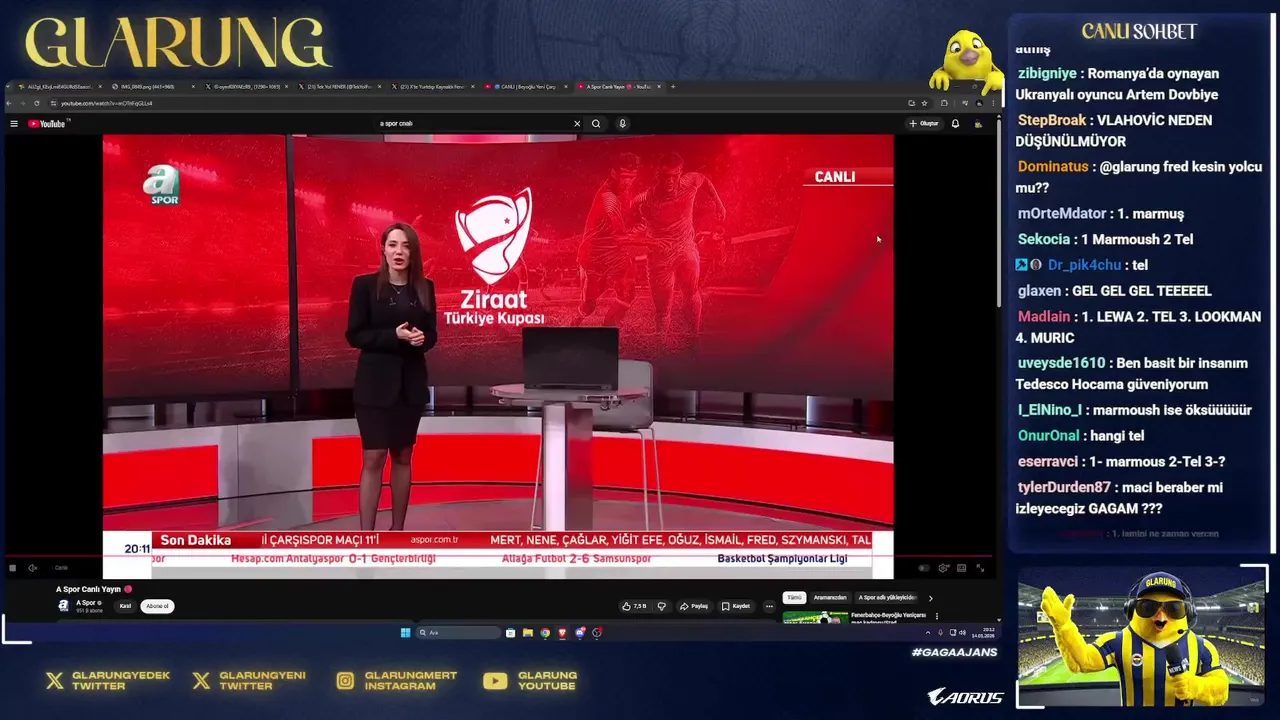Click the red live progress bar
Image resolution: width=1280 pixels, height=720 pixels.
[498, 555]
